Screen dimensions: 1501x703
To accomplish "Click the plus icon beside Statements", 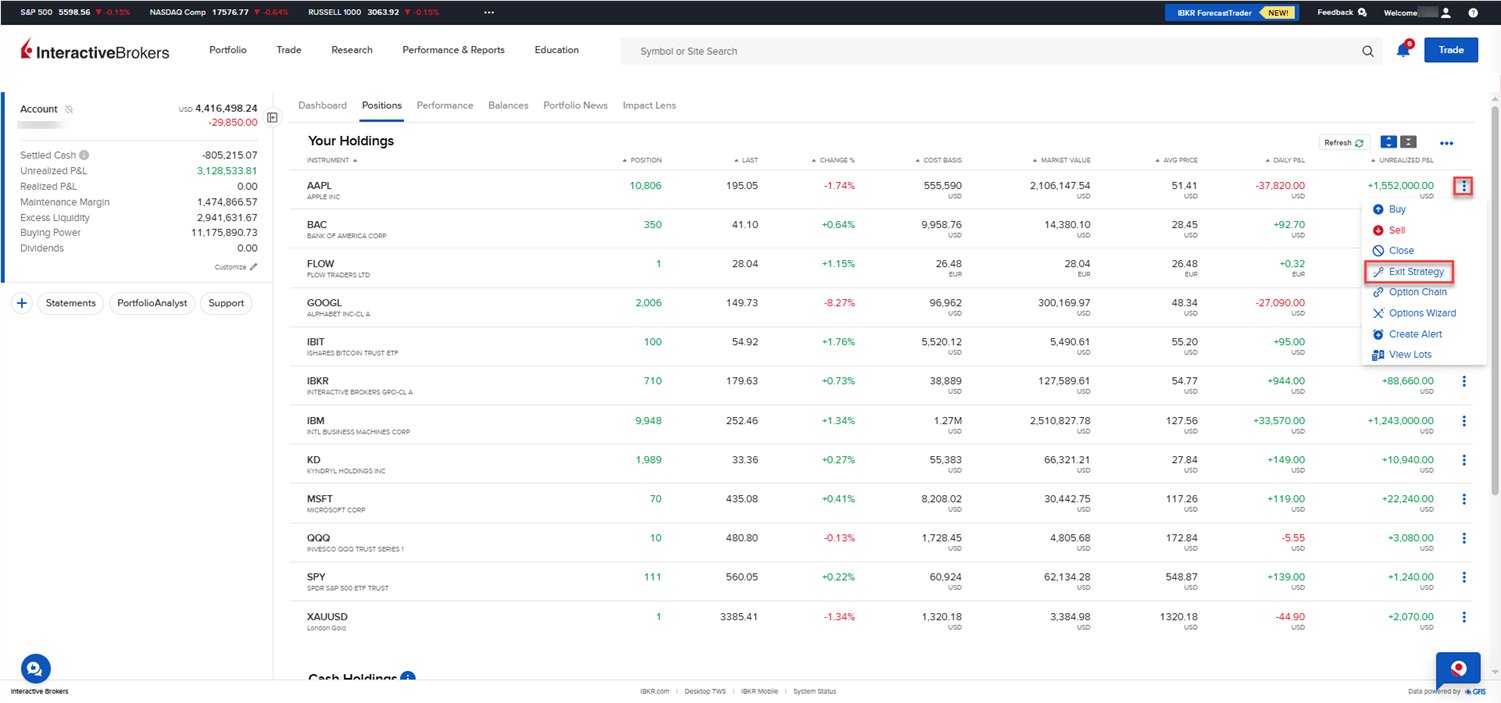I will click(x=22, y=303).
